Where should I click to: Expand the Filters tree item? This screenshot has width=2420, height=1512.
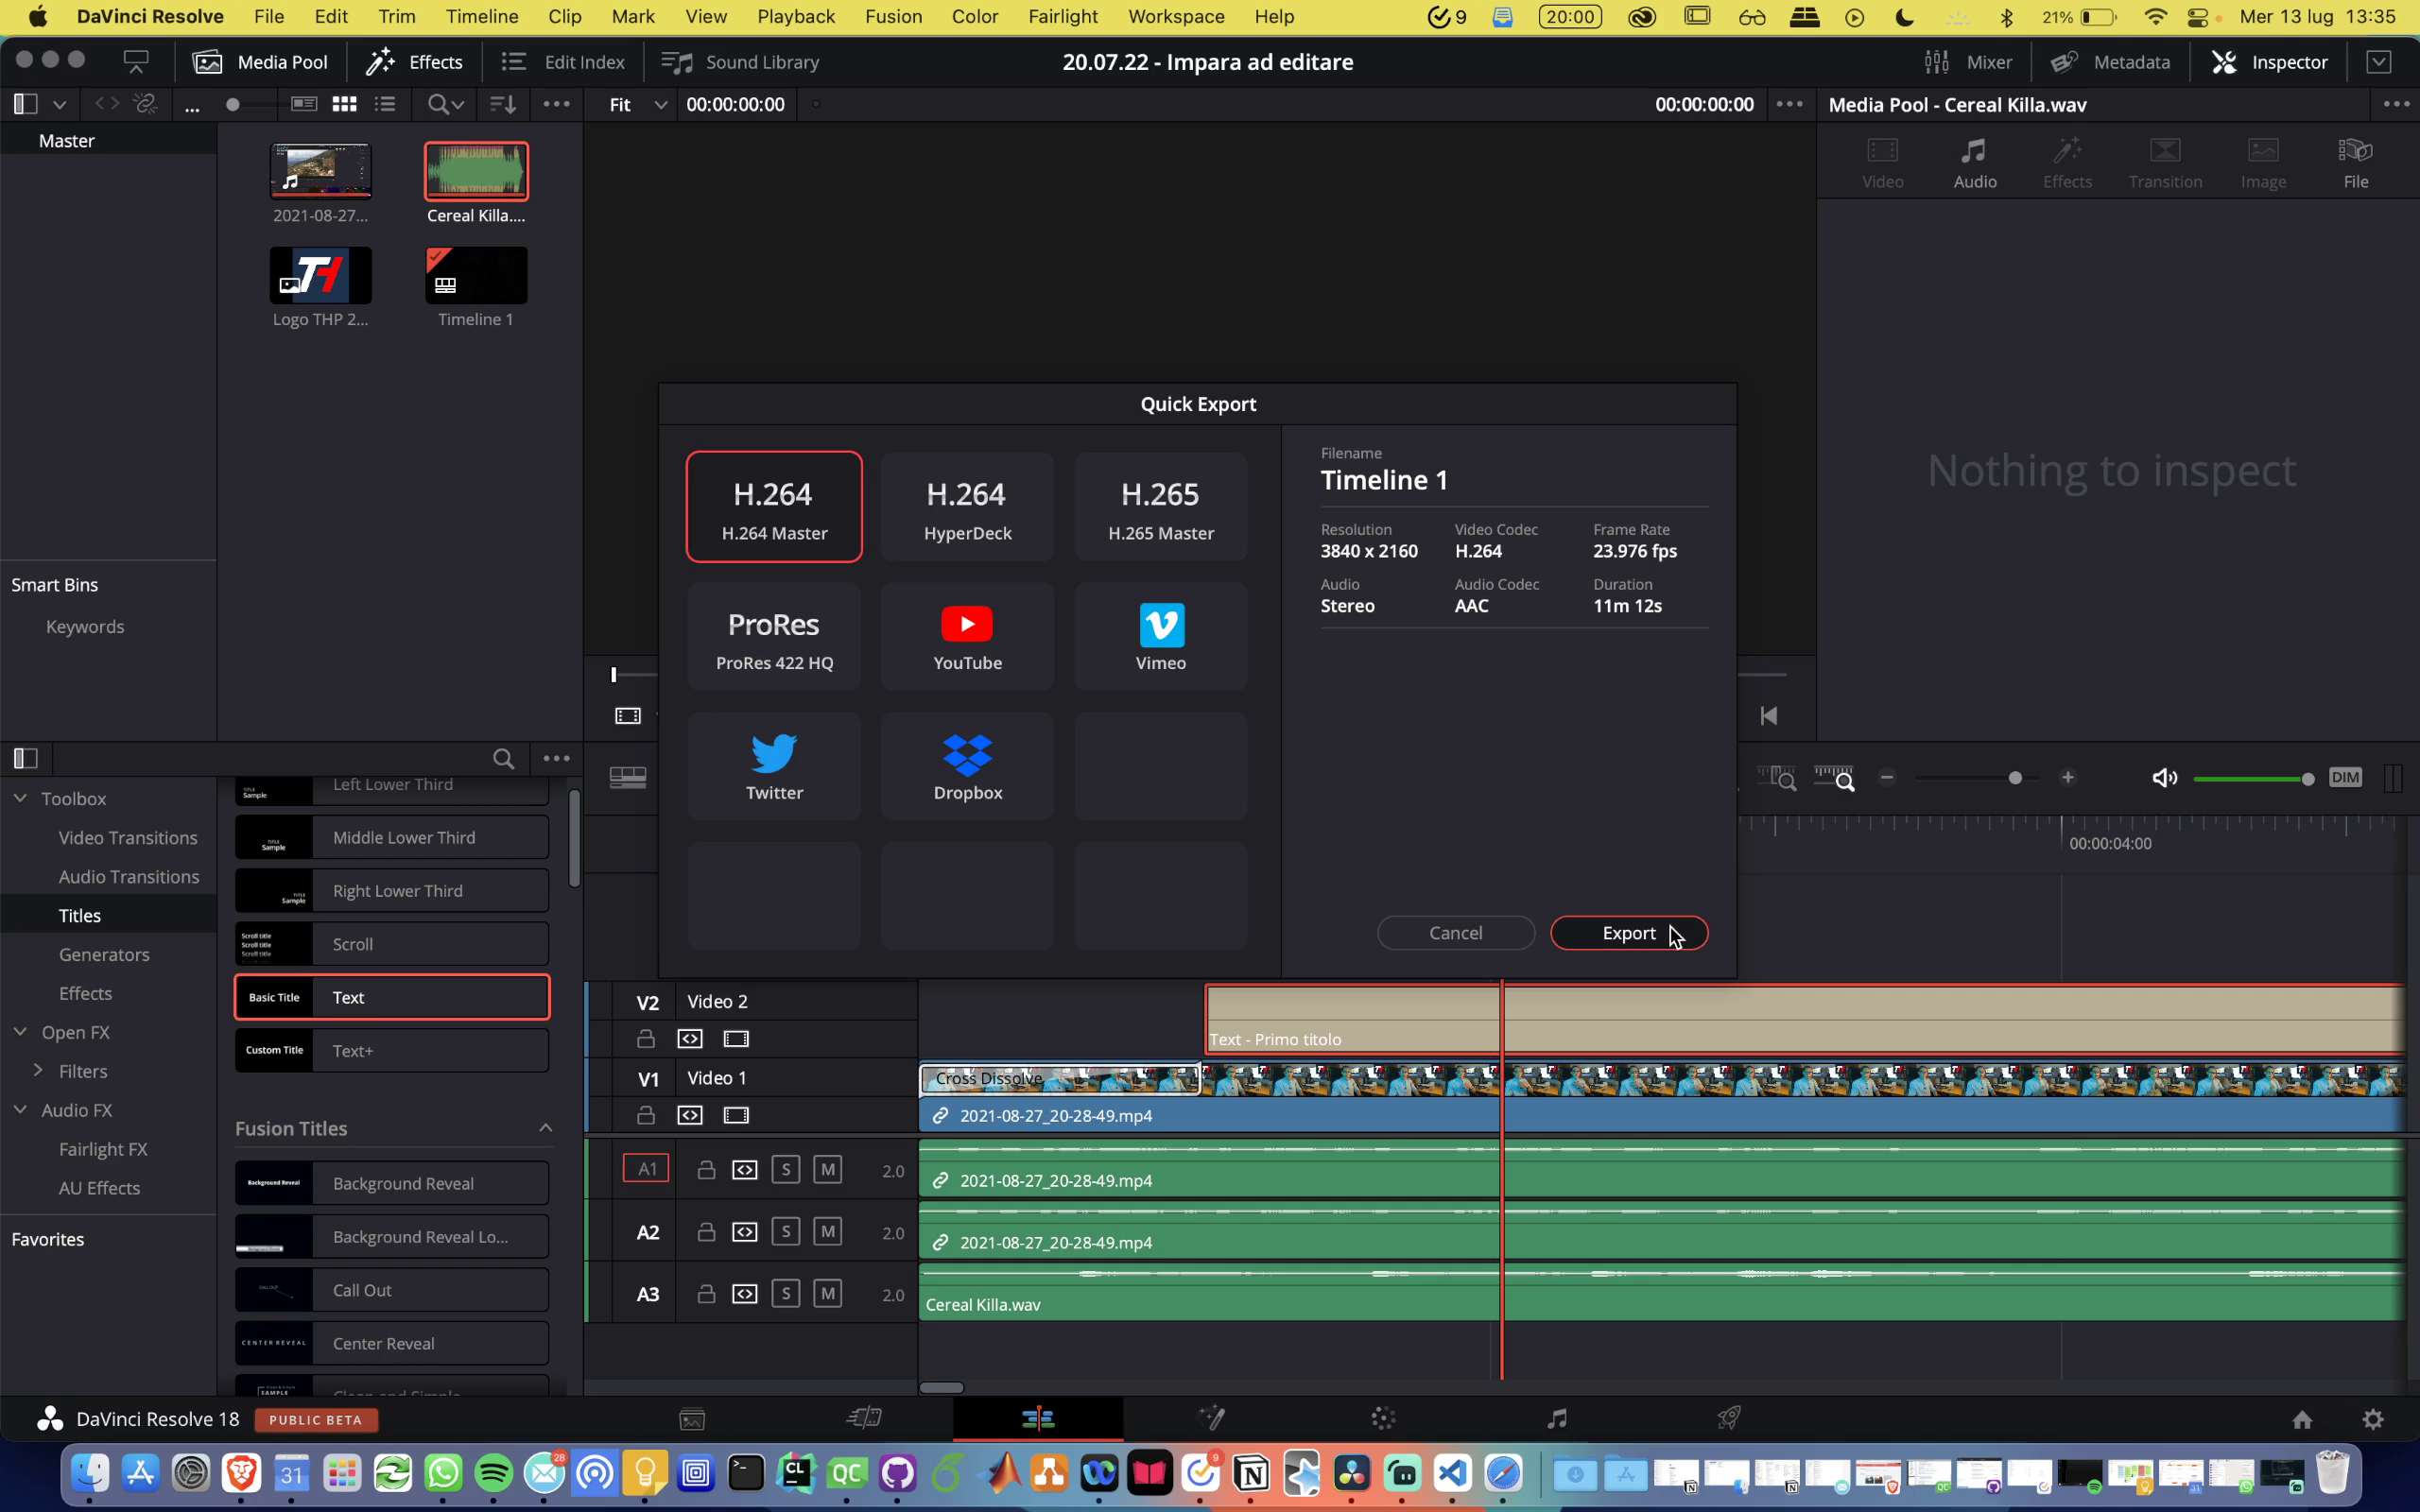tap(38, 1070)
